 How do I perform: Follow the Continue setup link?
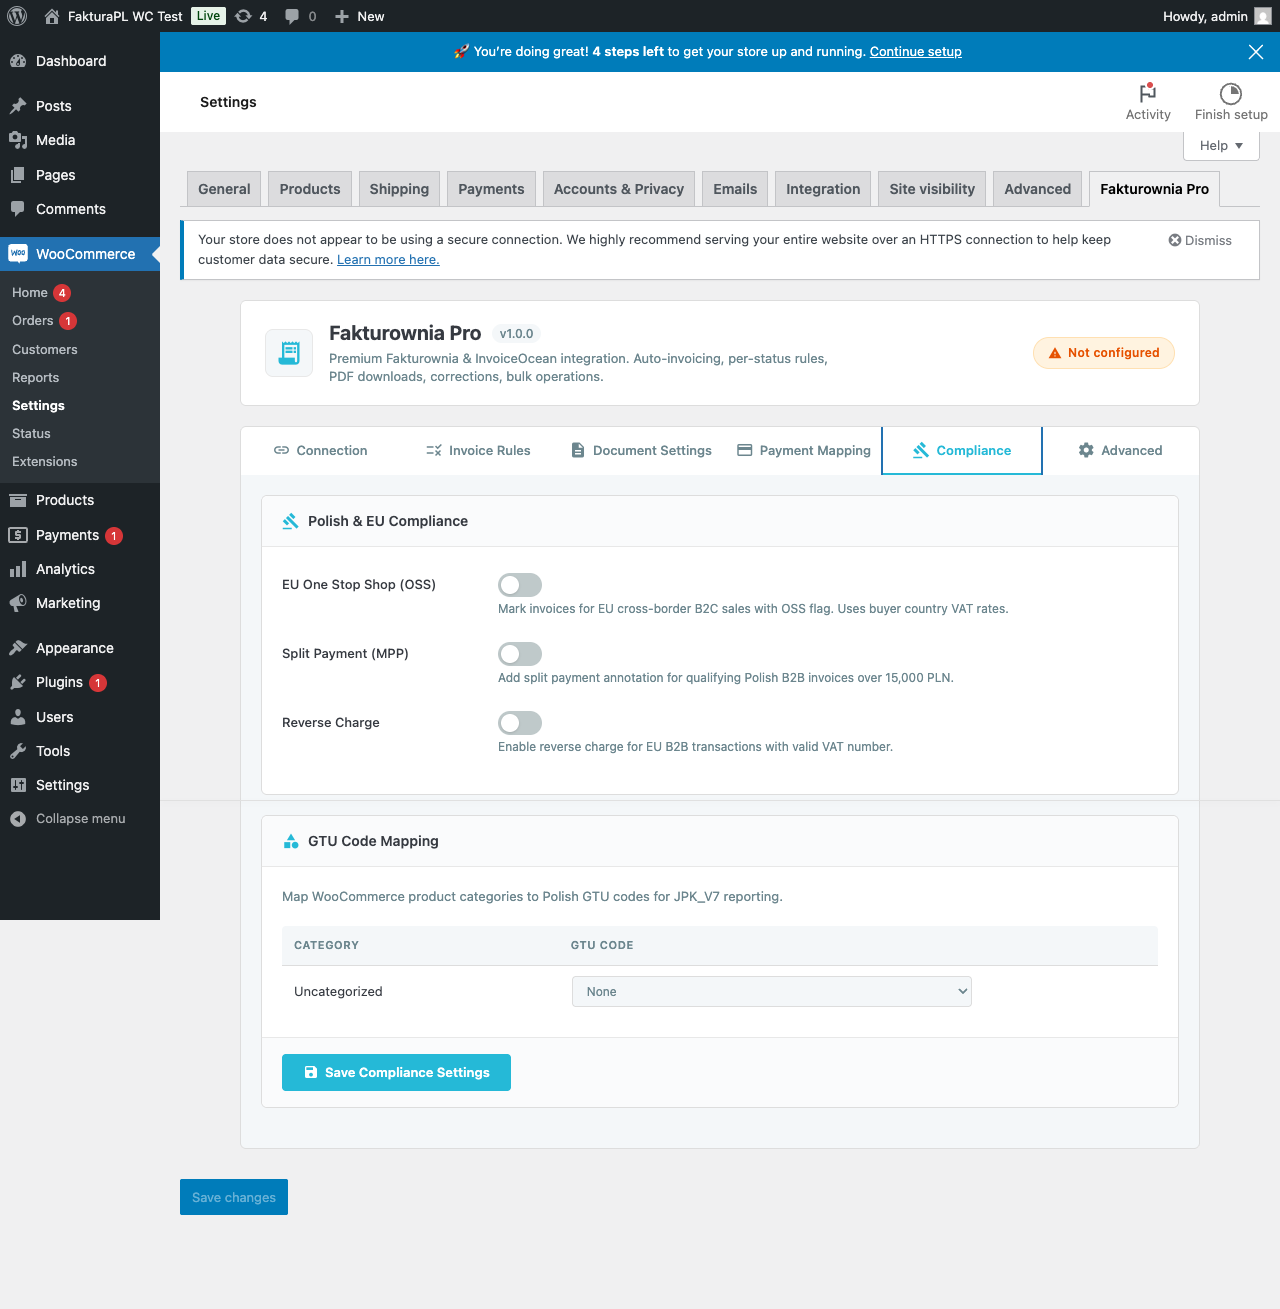(915, 52)
